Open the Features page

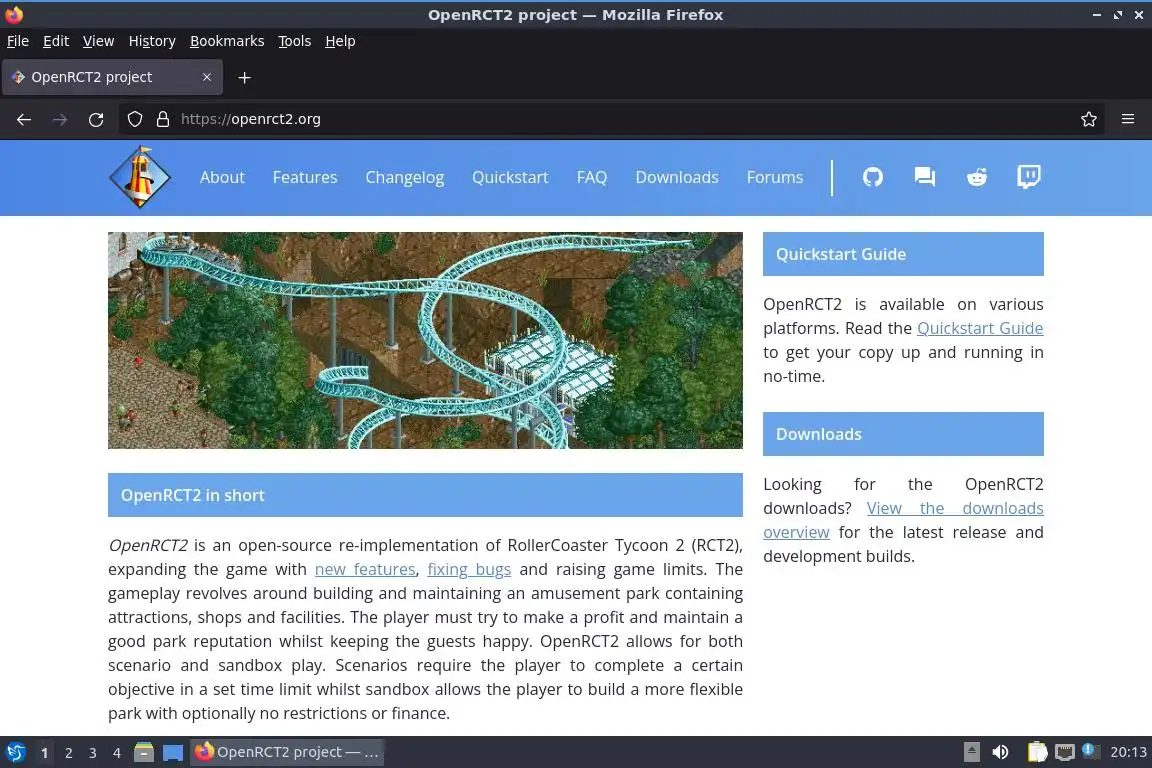pos(305,177)
